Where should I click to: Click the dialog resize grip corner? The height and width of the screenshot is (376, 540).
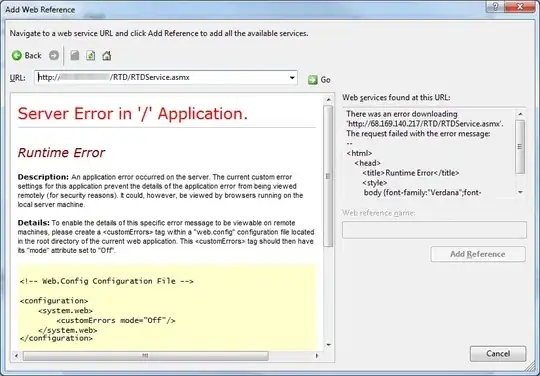pos(530,366)
